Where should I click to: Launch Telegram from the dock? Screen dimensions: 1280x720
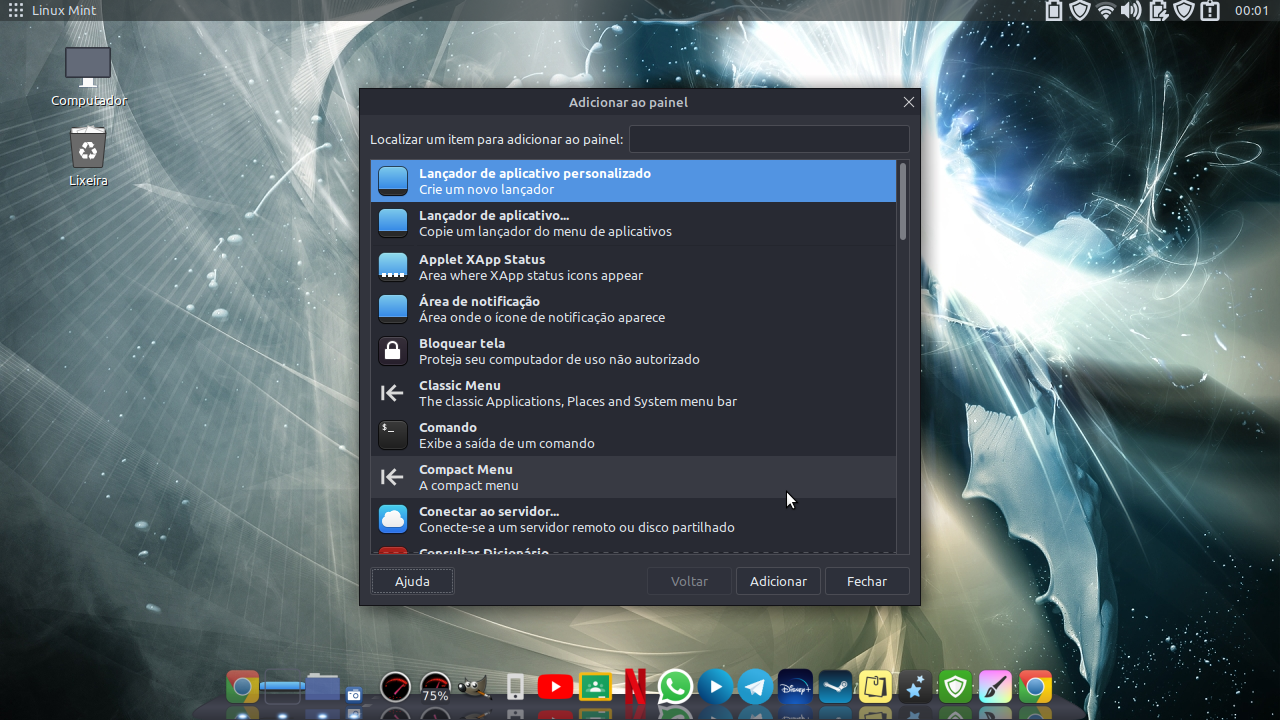coord(755,687)
